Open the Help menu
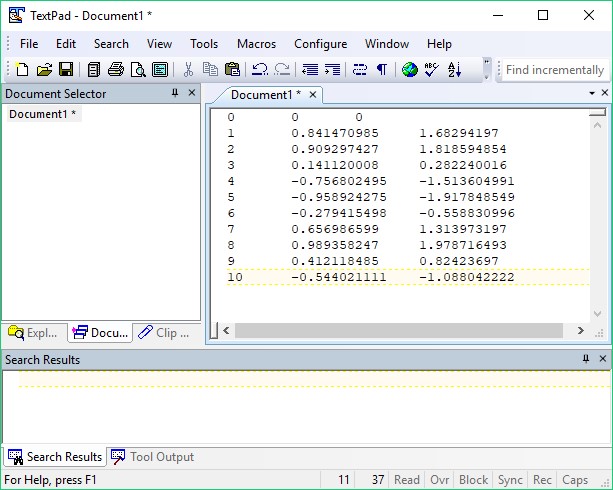Screen dimensions: 613x490 tap(439, 44)
